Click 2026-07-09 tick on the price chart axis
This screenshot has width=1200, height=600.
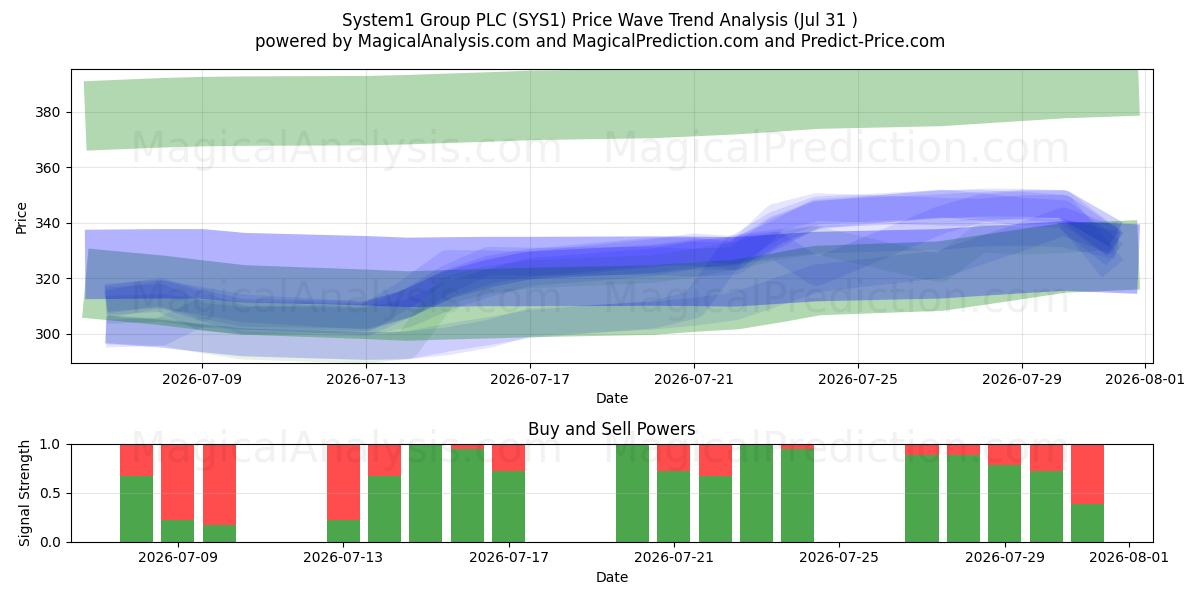[202, 378]
